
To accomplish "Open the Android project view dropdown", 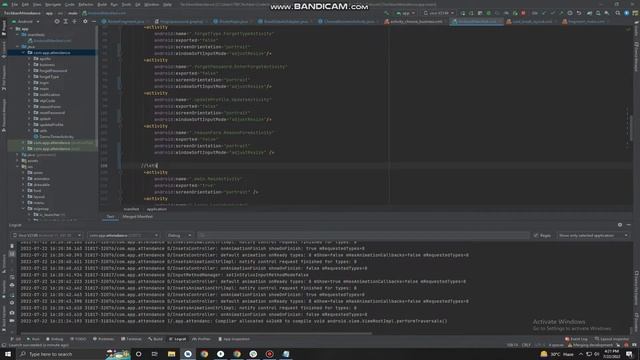I will (25, 21).
